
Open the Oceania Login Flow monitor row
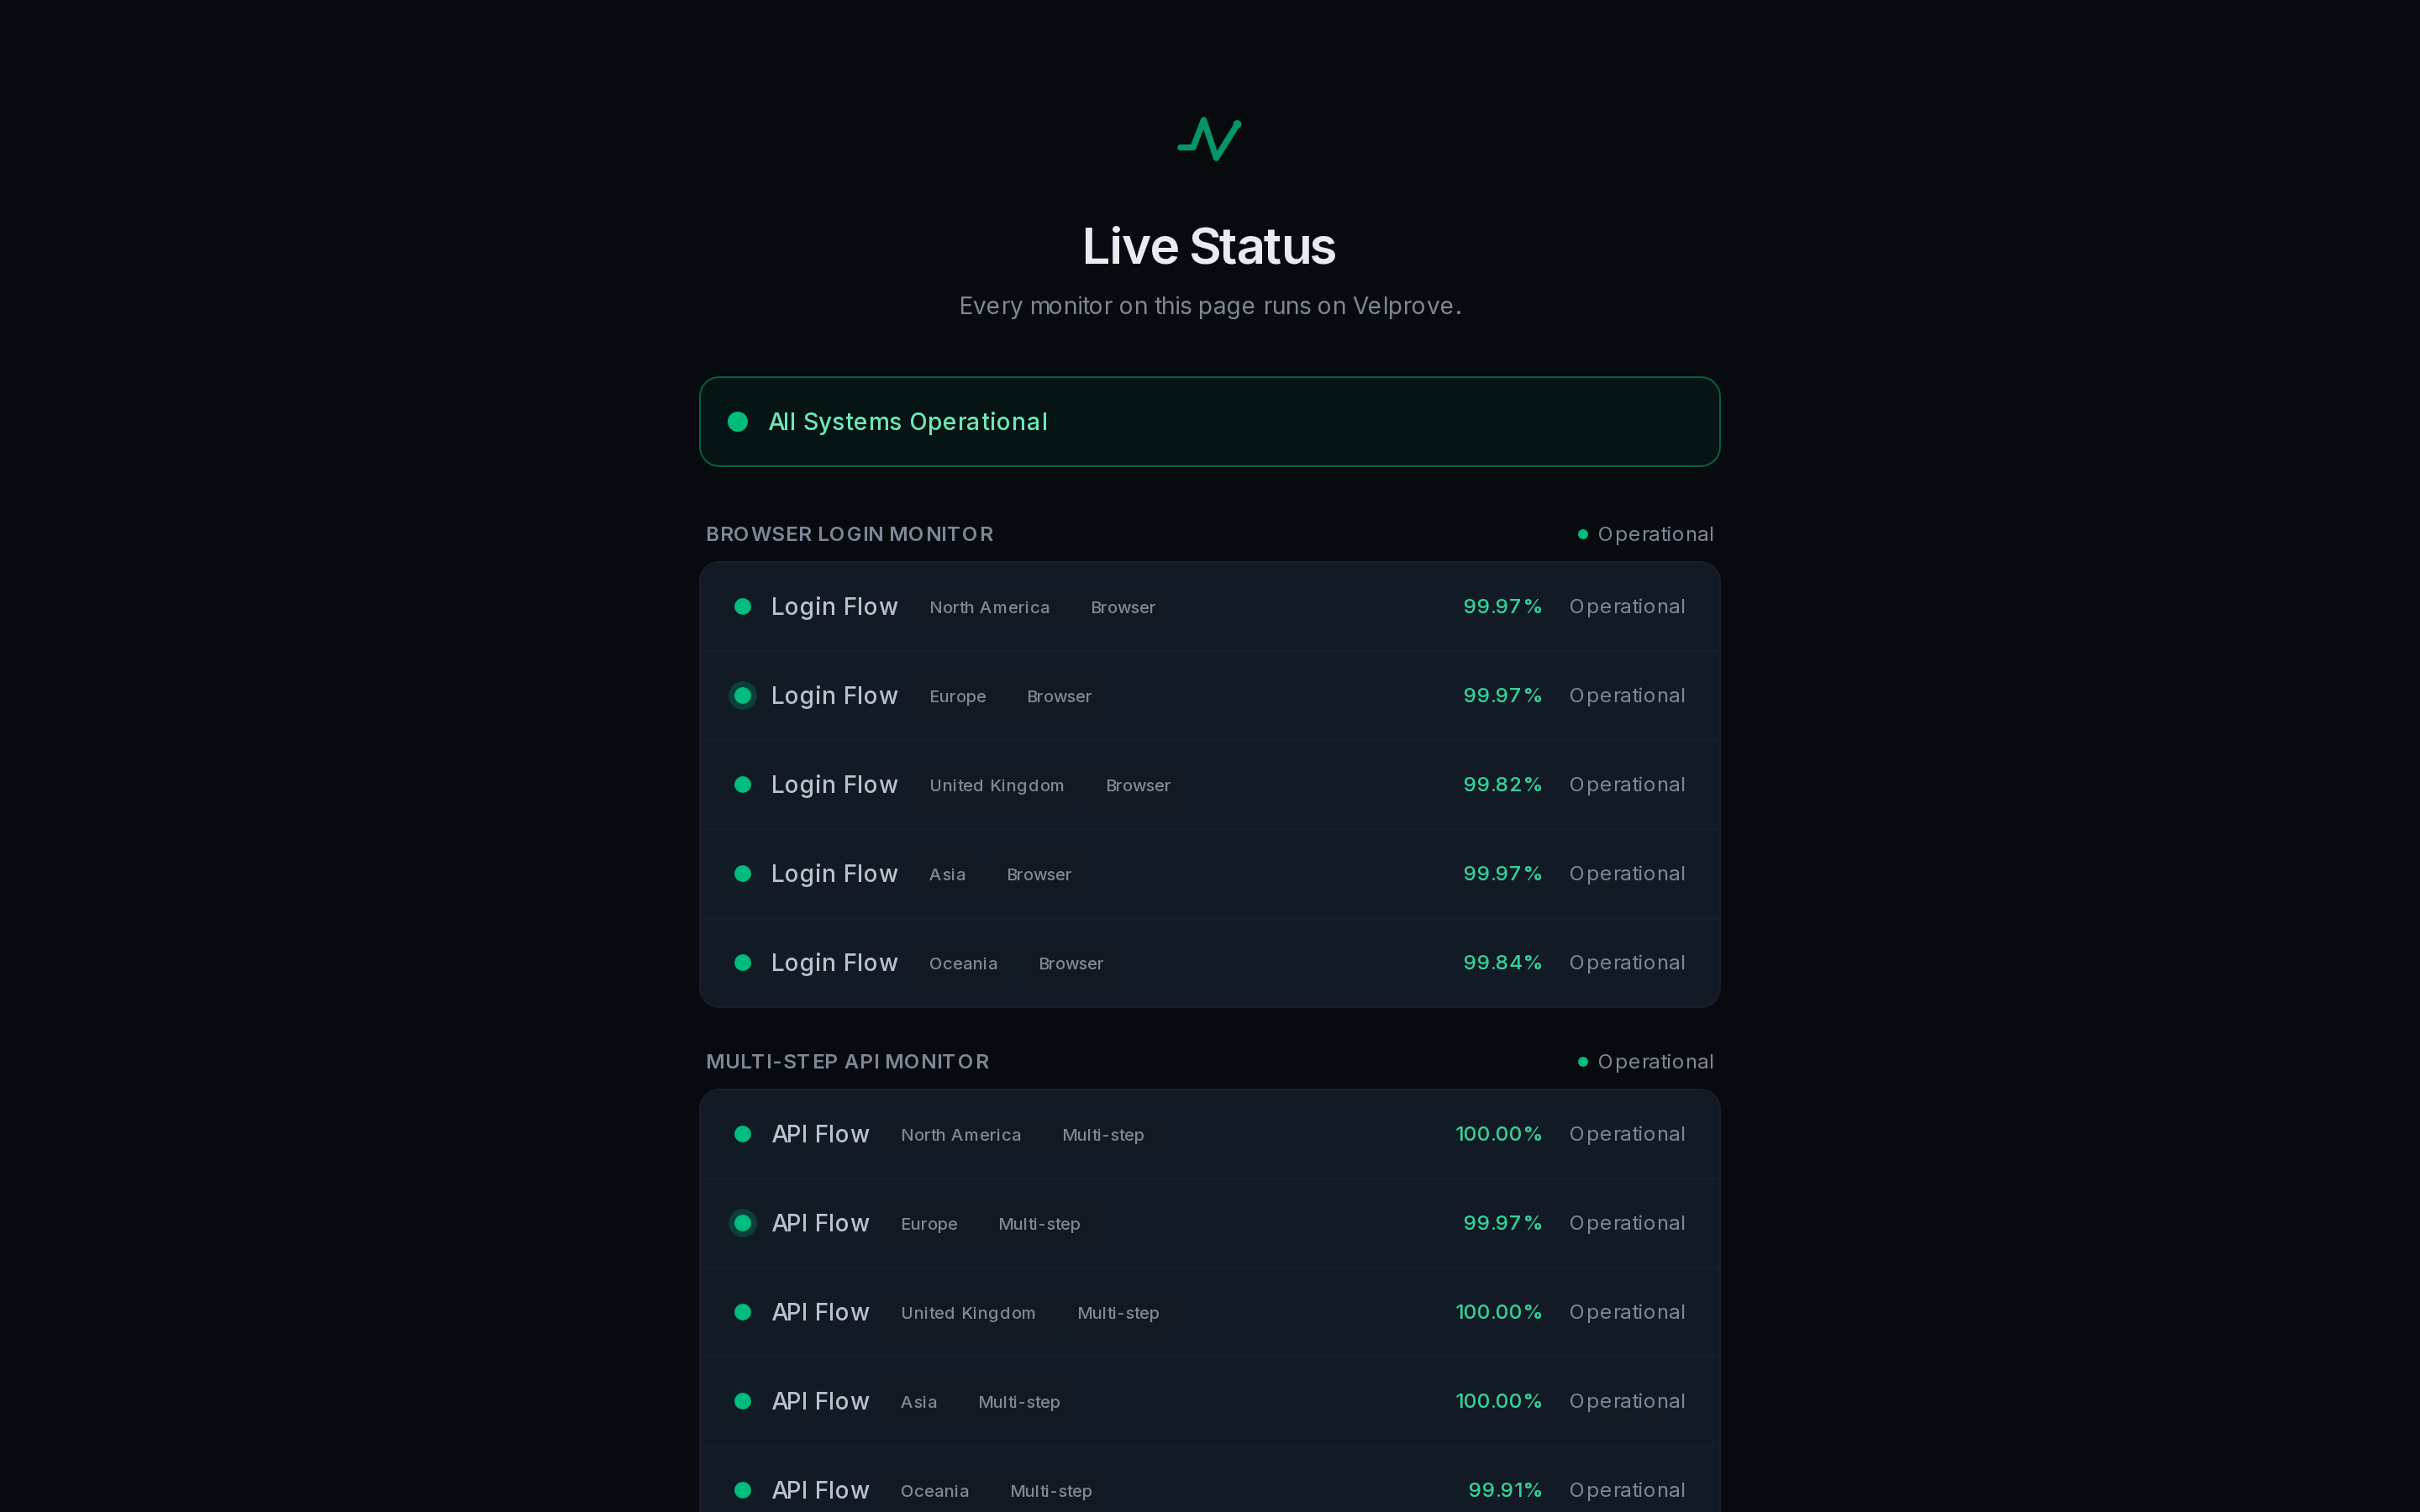pyautogui.click(x=1209, y=962)
